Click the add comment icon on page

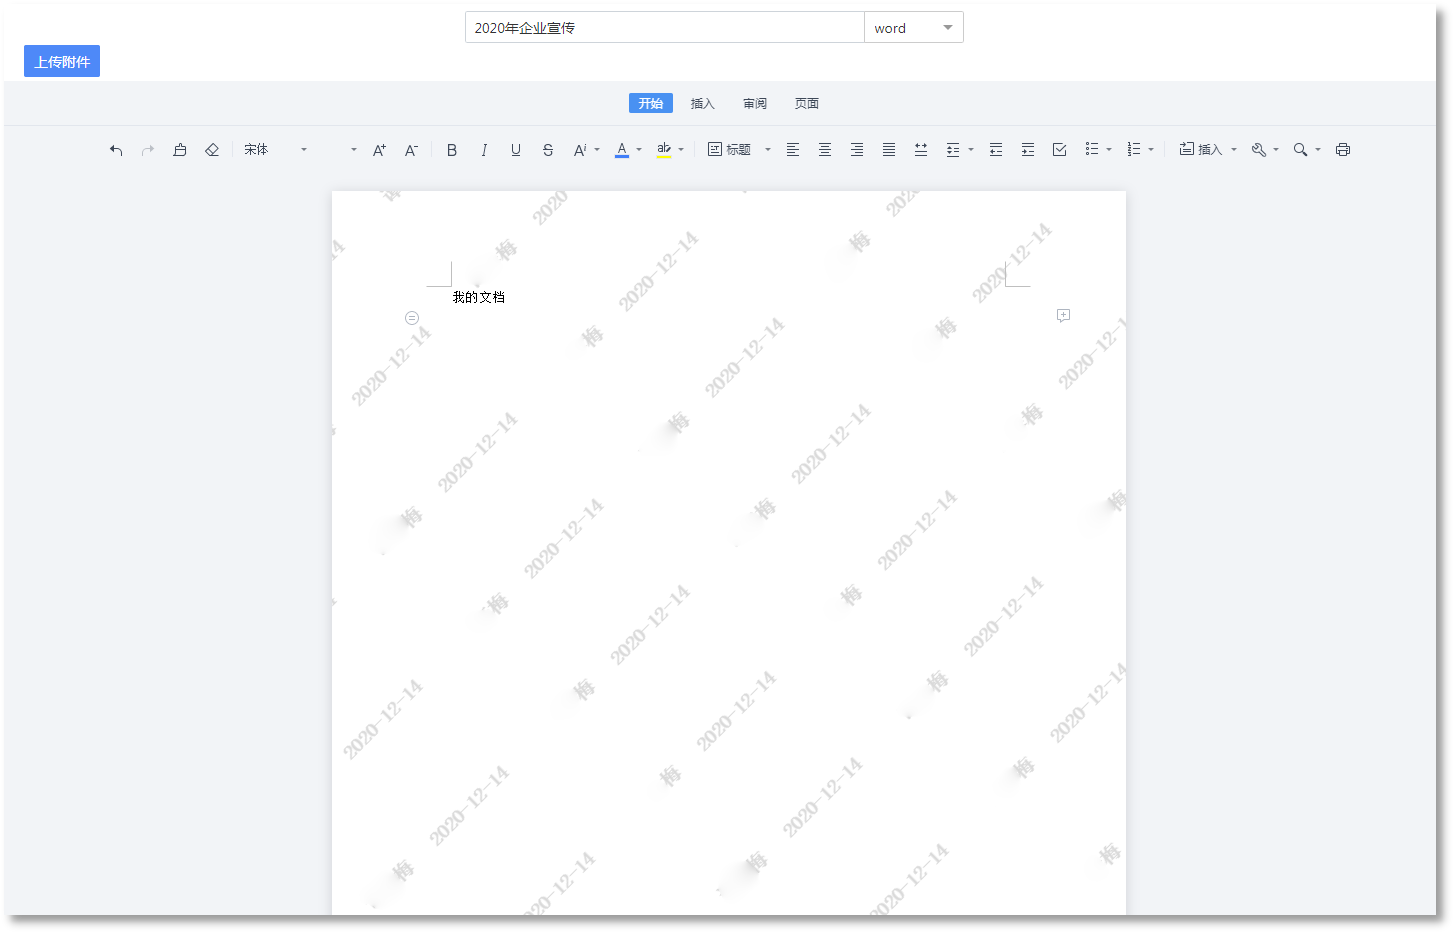point(1063,316)
